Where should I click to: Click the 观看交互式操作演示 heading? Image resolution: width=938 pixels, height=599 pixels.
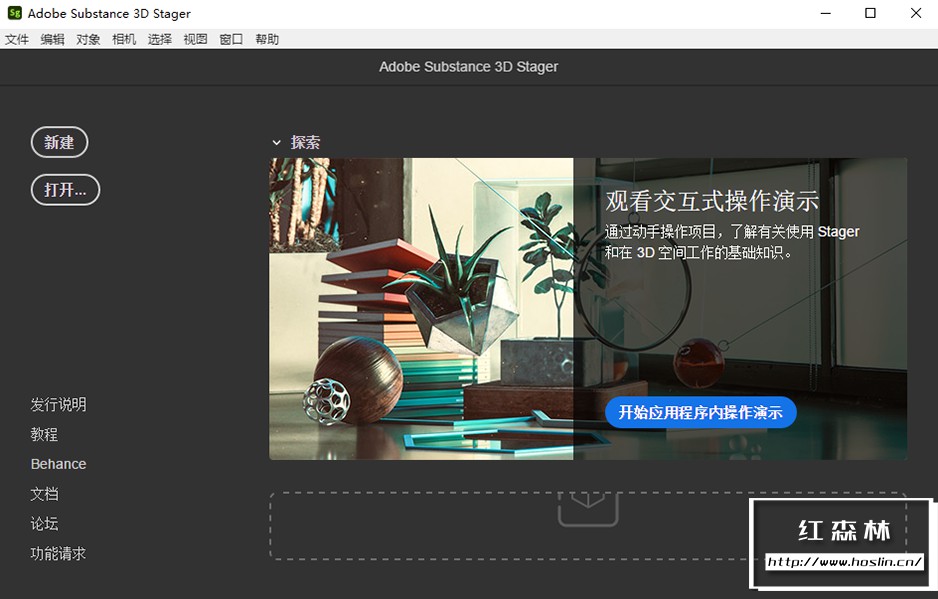click(712, 201)
